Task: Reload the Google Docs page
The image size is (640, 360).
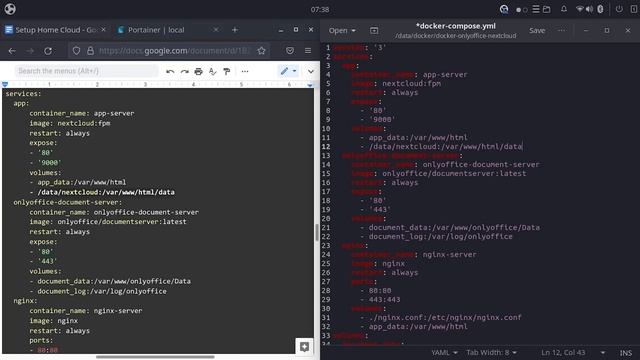Action: (x=48, y=51)
